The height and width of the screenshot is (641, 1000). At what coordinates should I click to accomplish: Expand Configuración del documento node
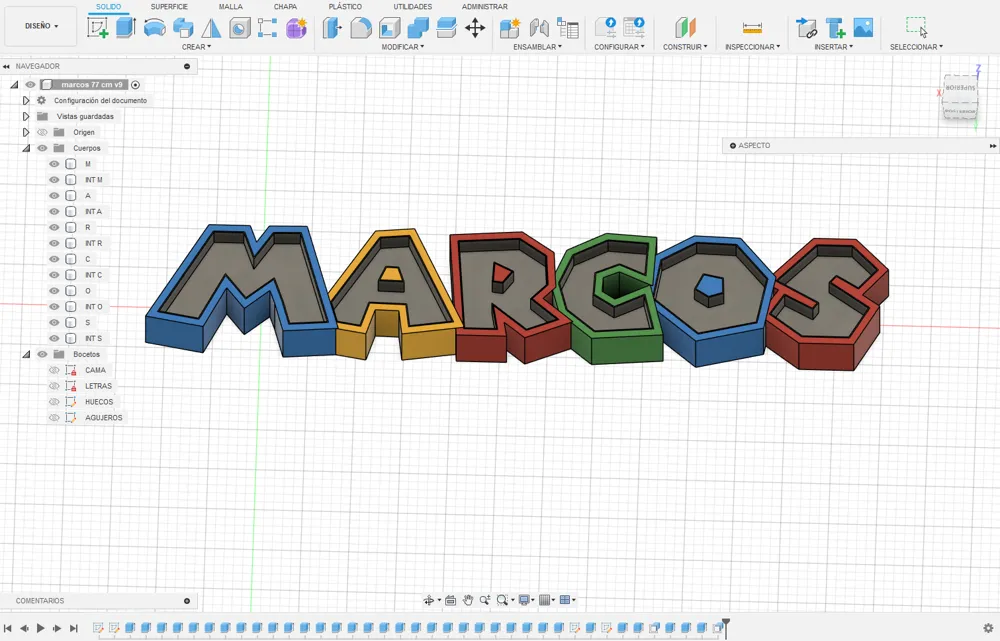tap(26, 101)
